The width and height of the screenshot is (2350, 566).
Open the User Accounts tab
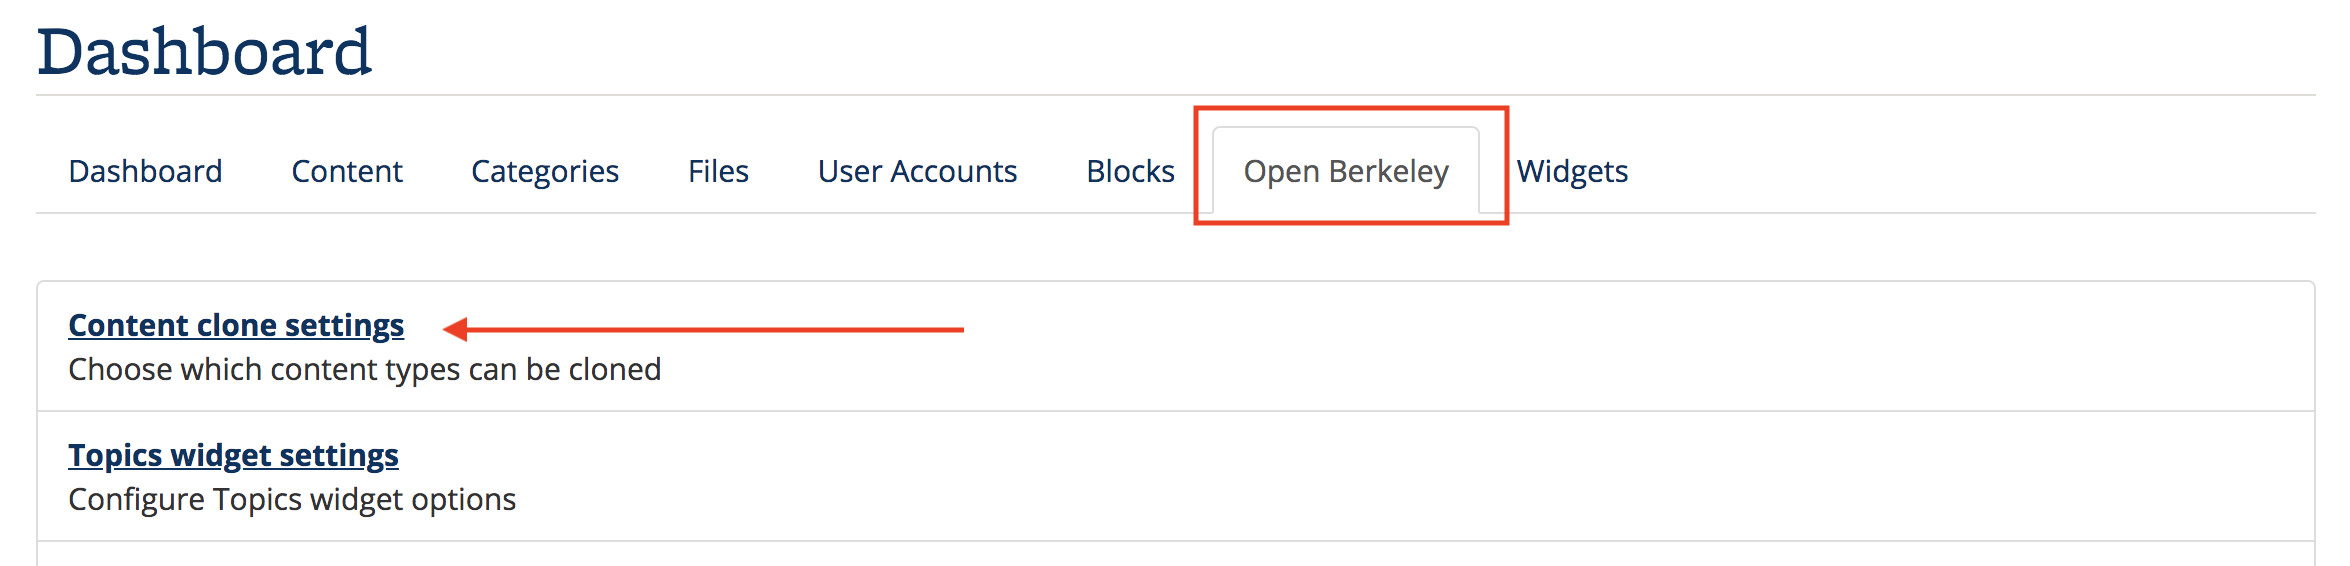pos(917,172)
